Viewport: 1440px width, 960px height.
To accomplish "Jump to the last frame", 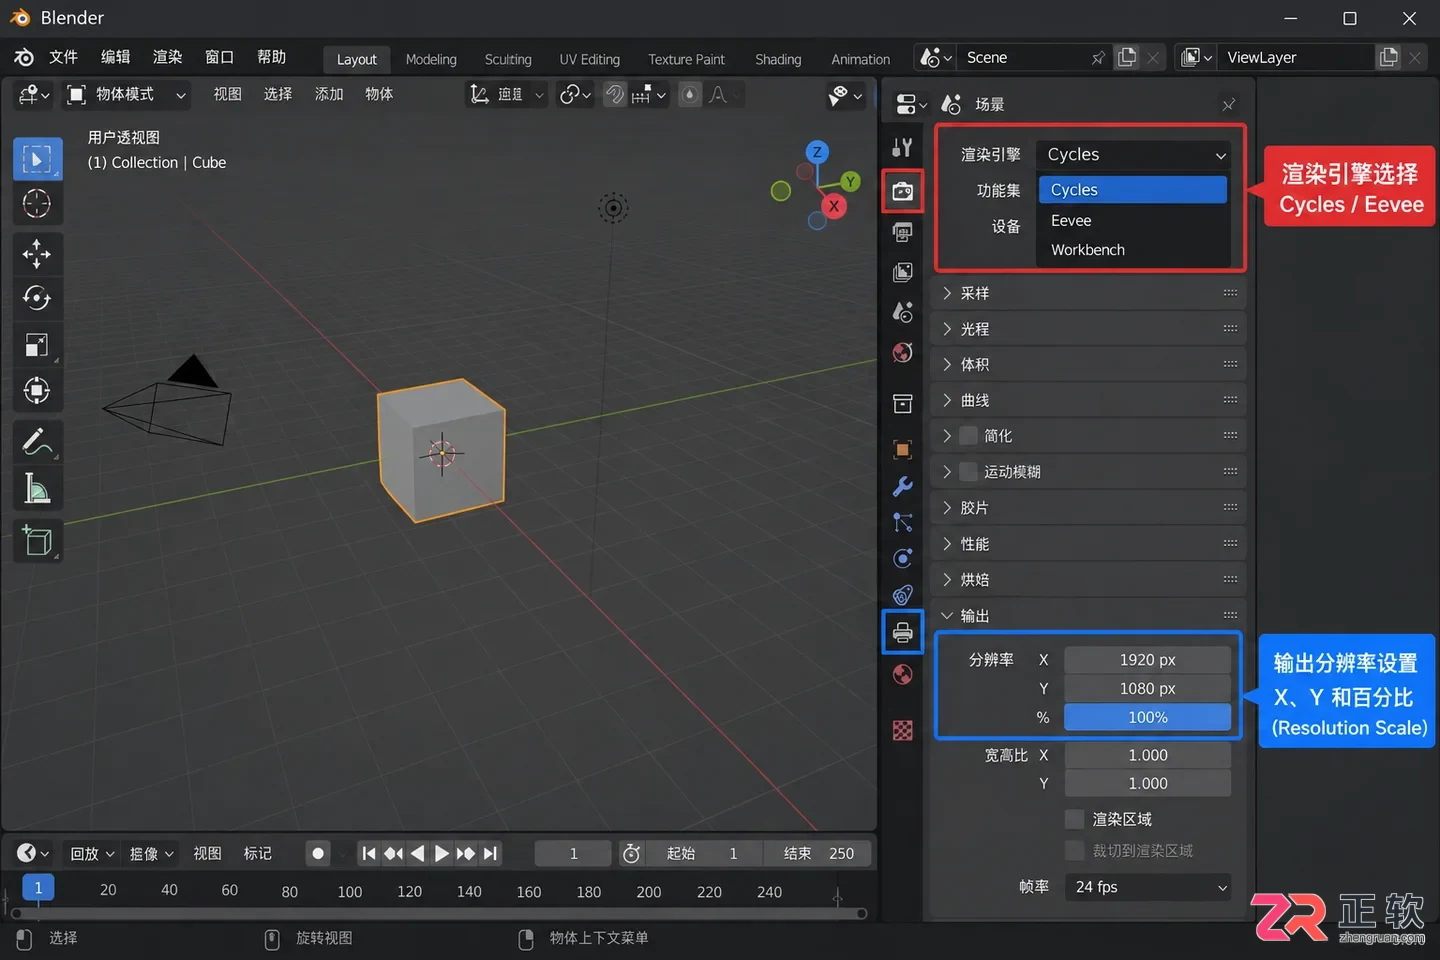I will click(490, 853).
